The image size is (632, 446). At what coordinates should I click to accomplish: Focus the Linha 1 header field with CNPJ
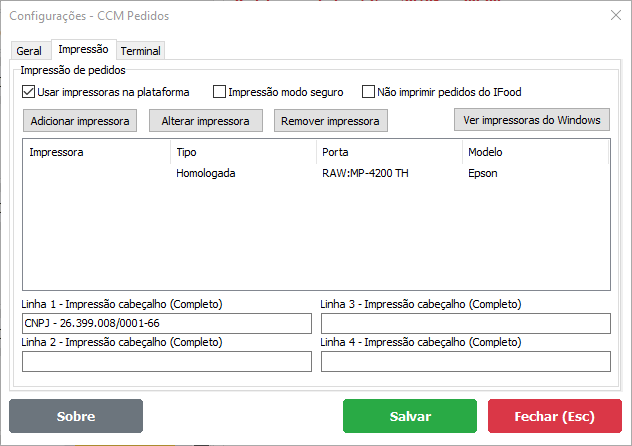(x=166, y=324)
